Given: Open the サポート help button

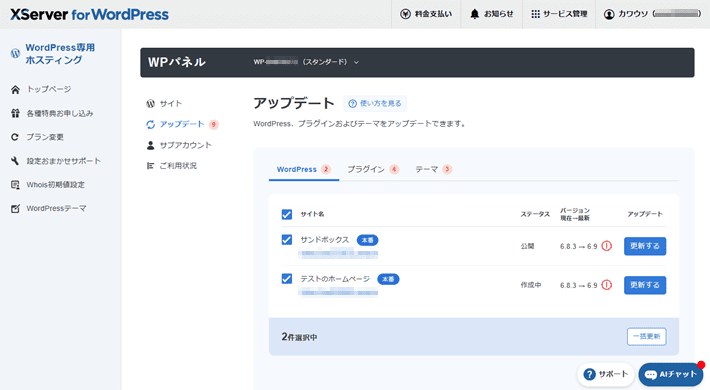Looking at the screenshot, I should (606, 374).
